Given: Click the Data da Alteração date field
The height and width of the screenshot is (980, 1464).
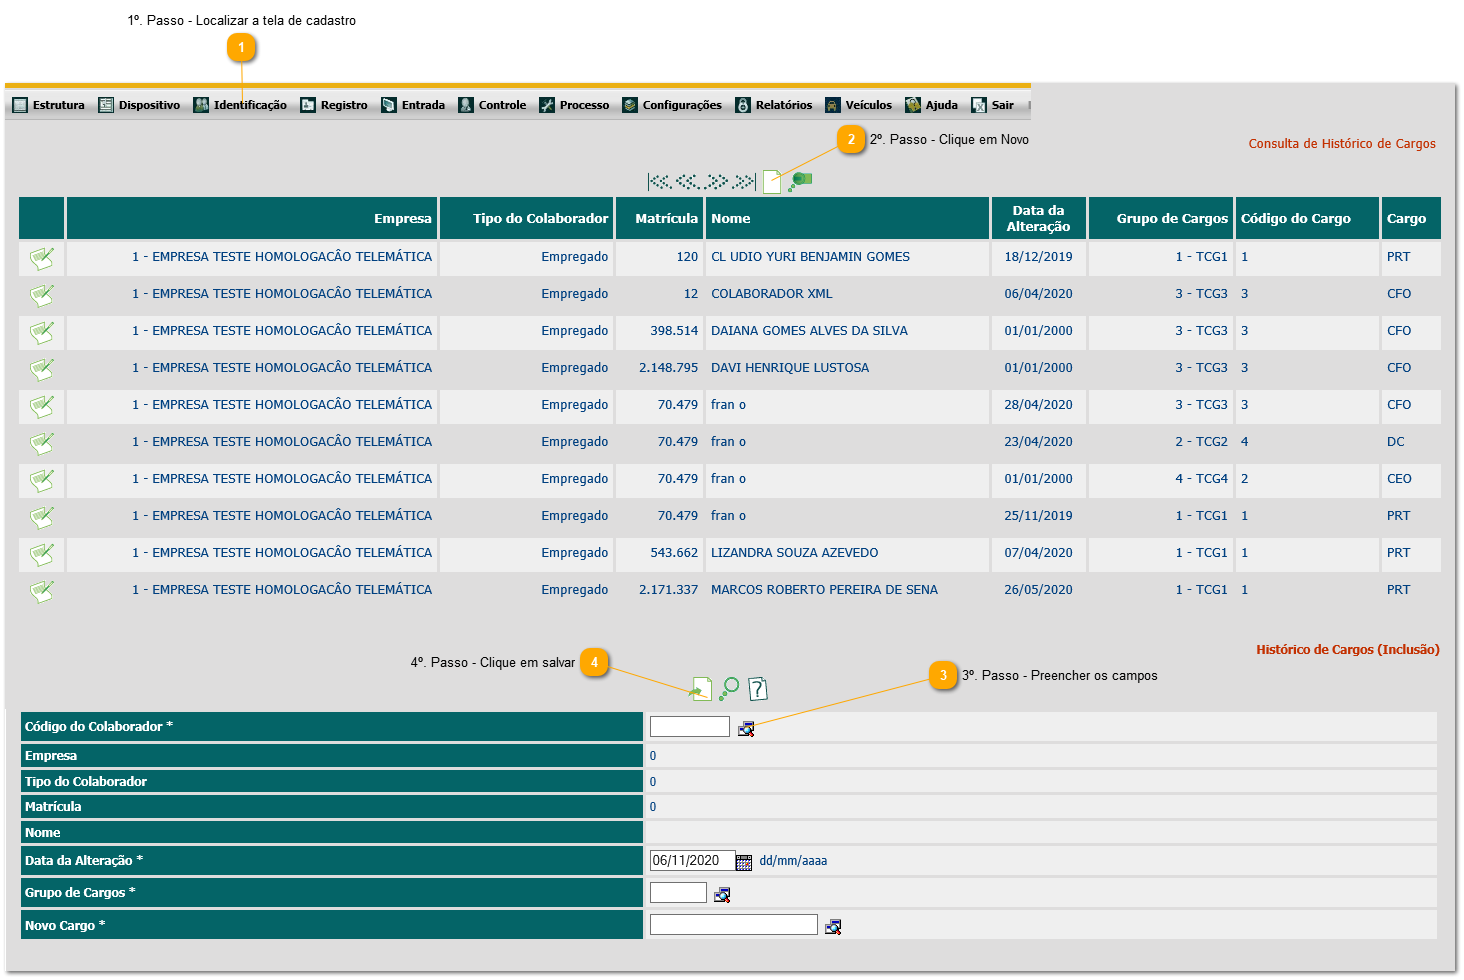Looking at the screenshot, I should pos(692,860).
